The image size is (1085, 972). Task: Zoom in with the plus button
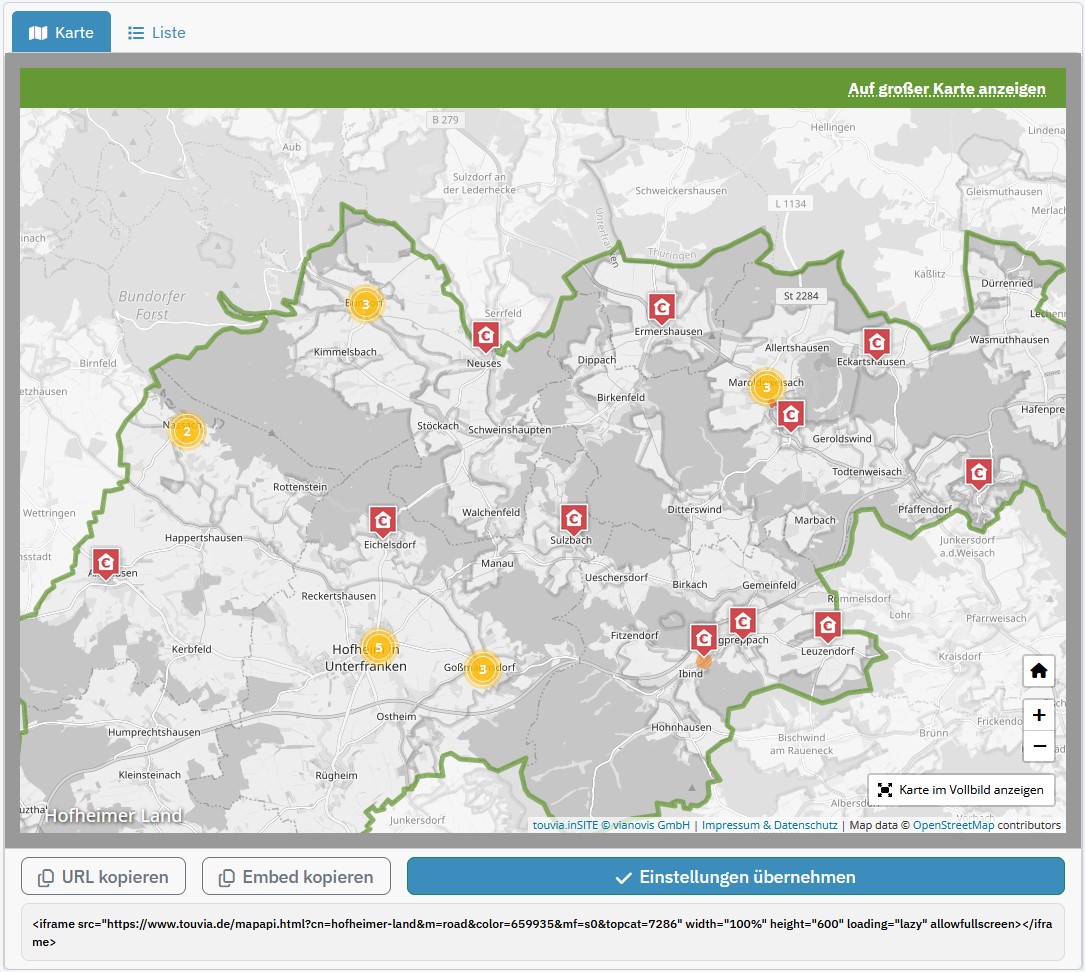click(x=1039, y=715)
